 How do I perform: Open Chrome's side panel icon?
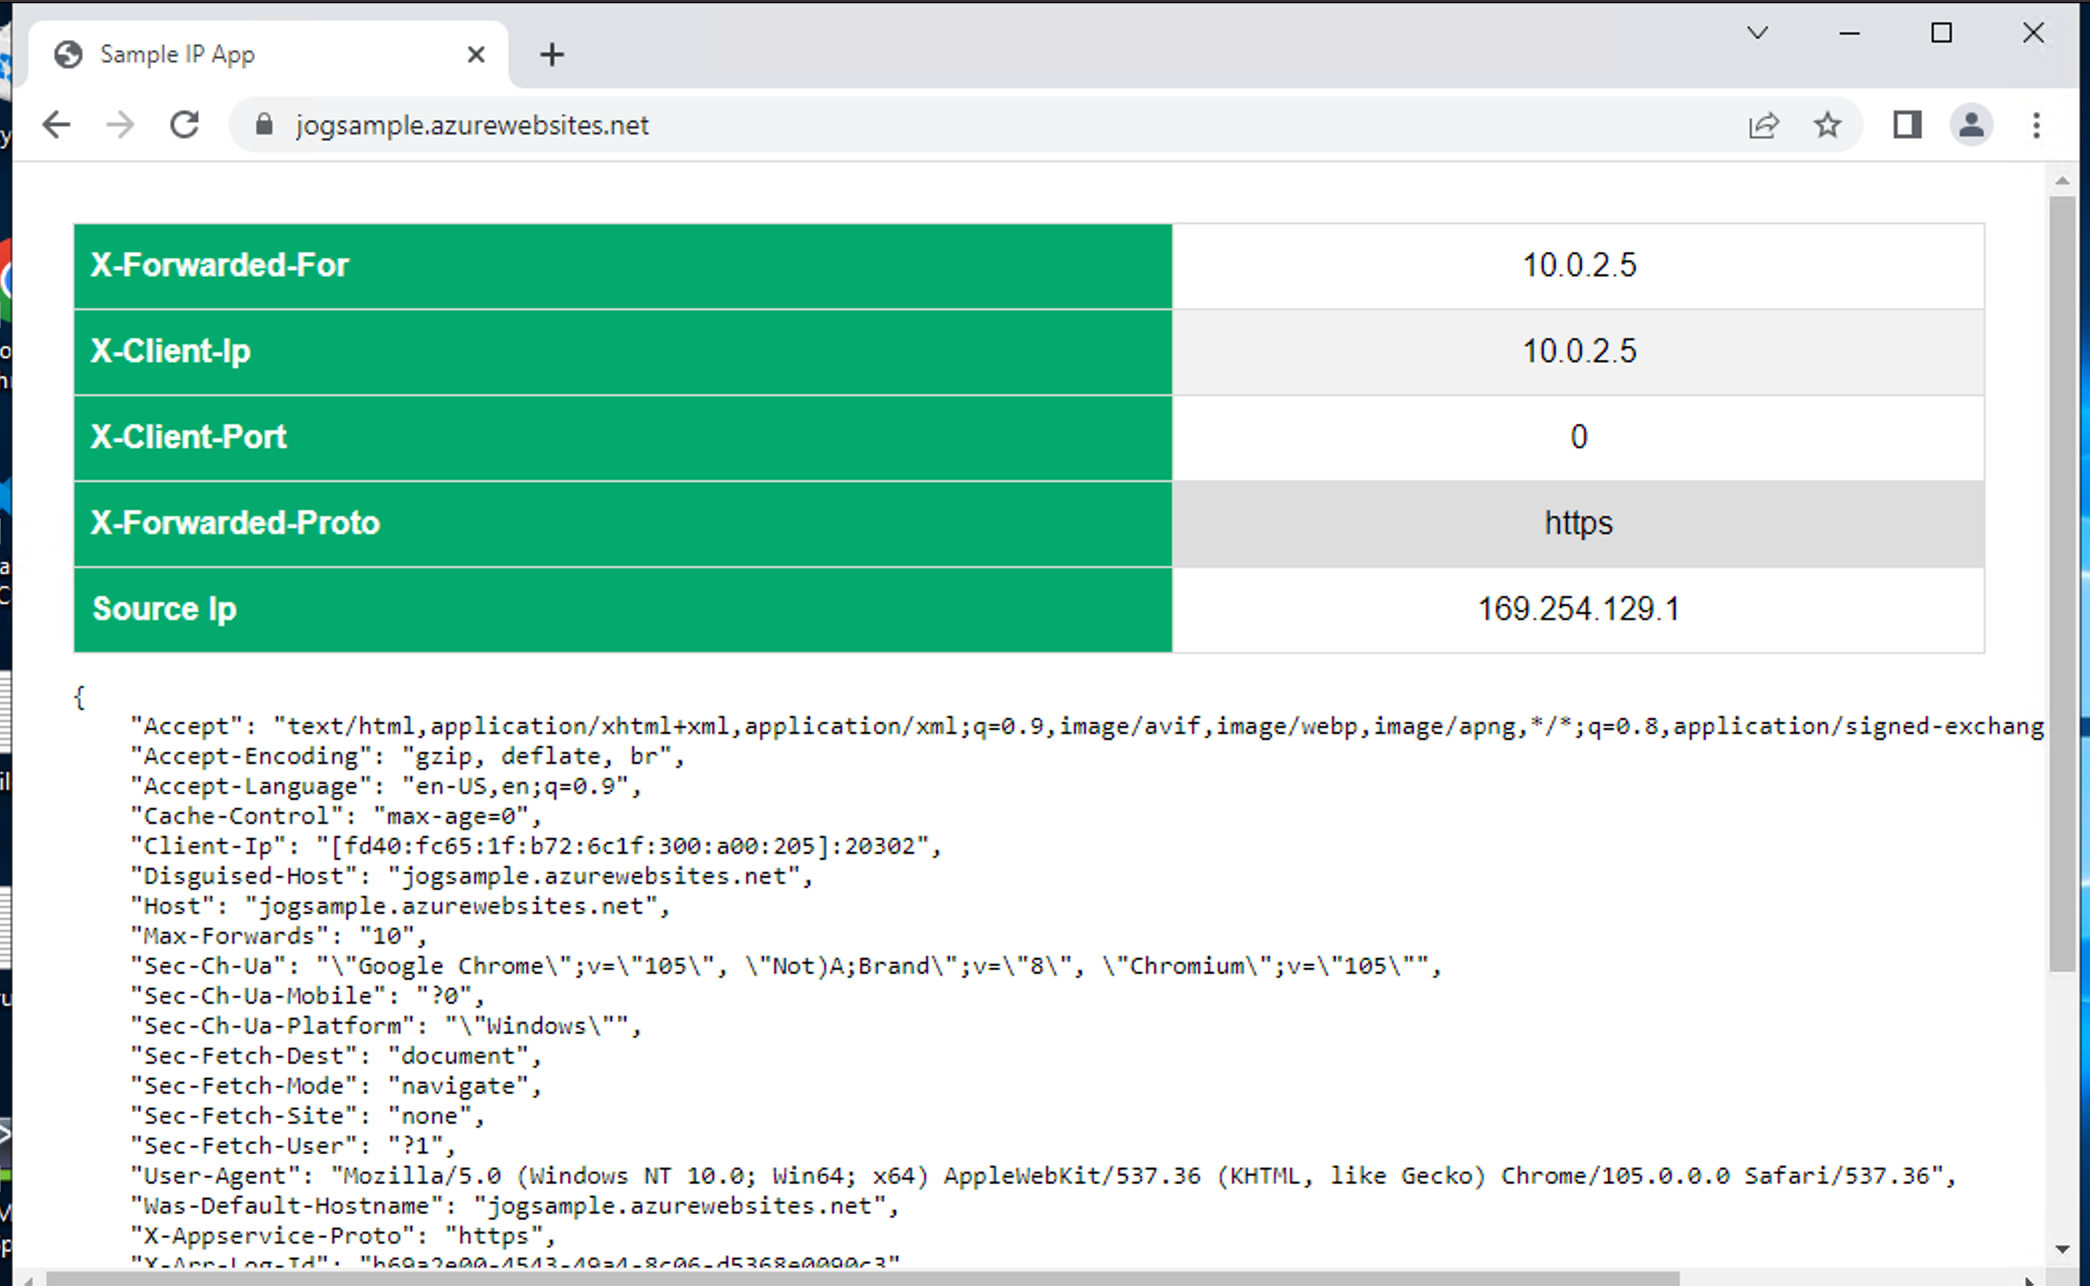click(1906, 125)
